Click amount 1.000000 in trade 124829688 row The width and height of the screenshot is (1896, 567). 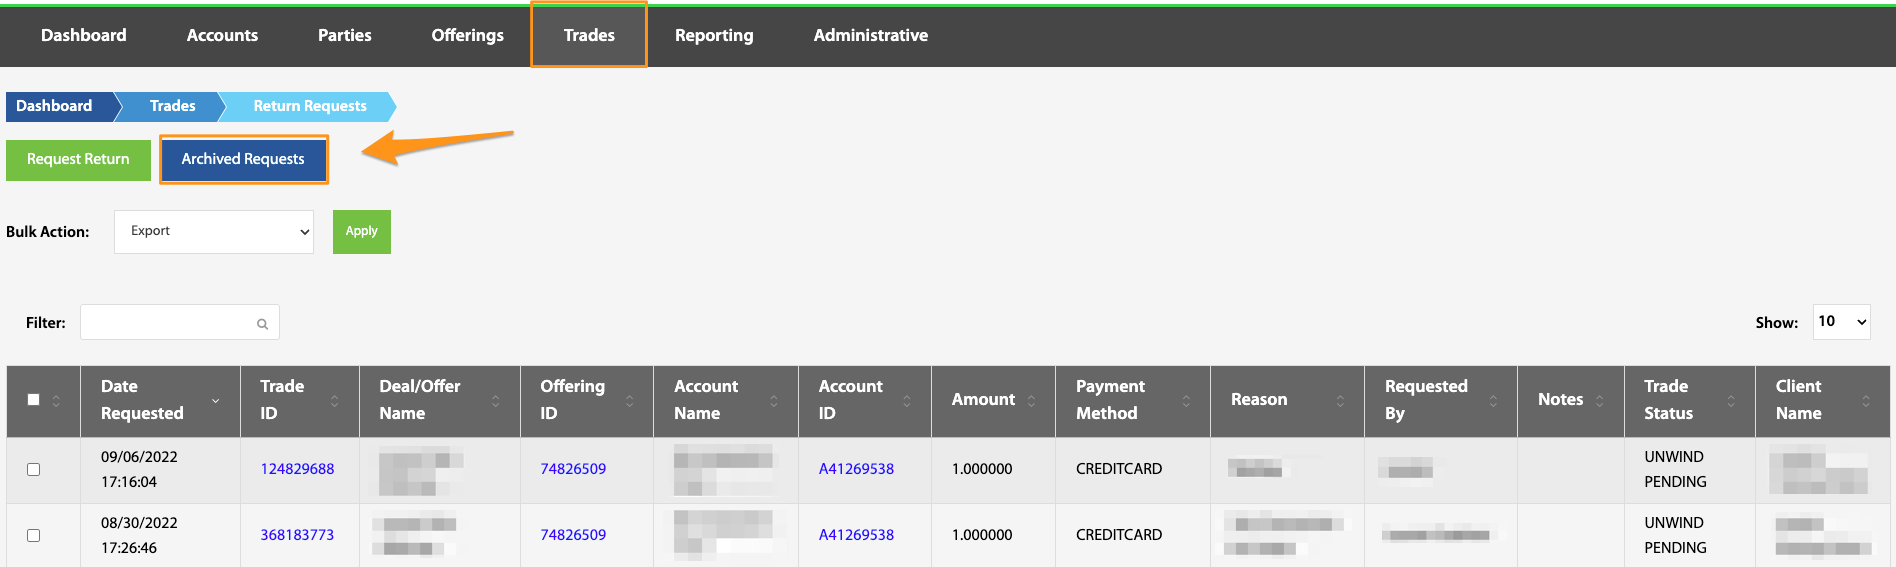click(982, 469)
